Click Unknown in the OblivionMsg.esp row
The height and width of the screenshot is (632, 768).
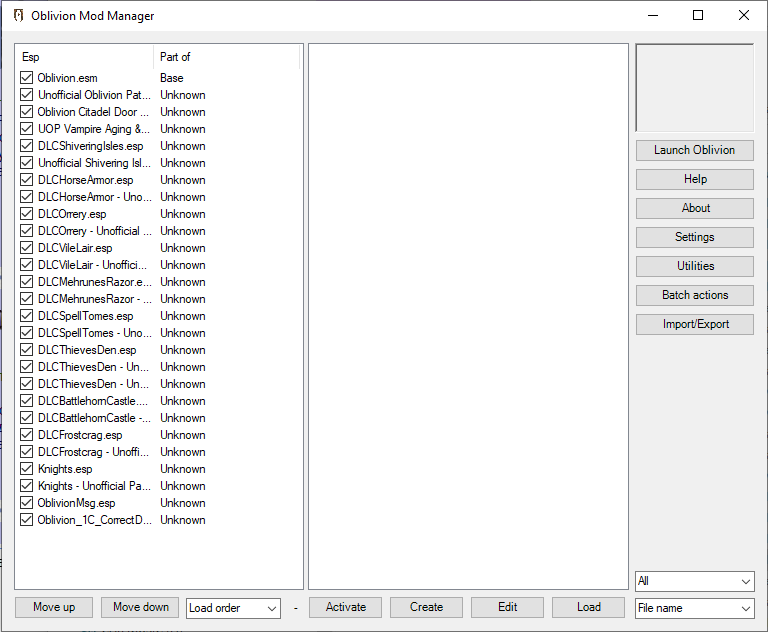click(x=183, y=503)
